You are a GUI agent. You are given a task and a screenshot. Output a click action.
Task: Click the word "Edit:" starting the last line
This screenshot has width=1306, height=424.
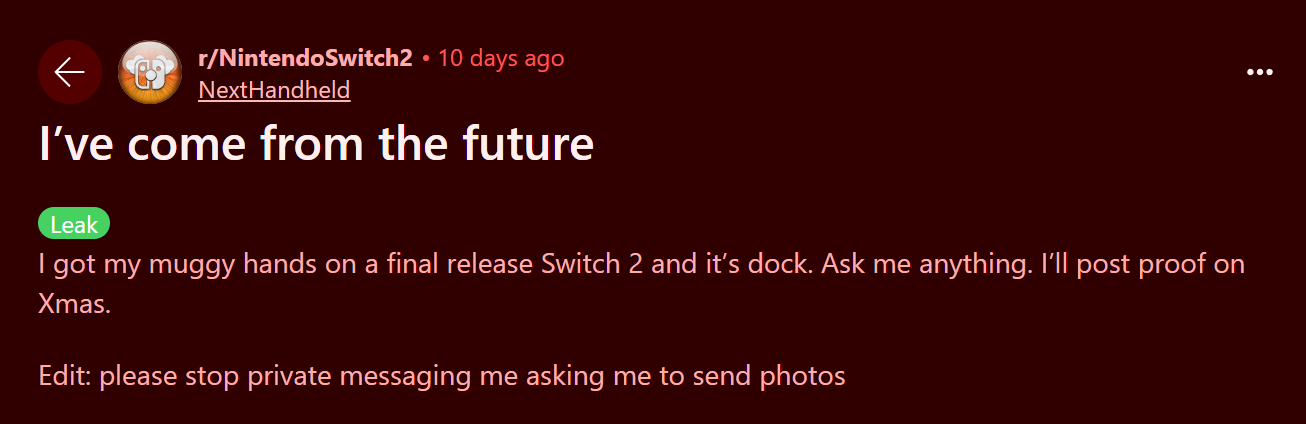tap(66, 377)
